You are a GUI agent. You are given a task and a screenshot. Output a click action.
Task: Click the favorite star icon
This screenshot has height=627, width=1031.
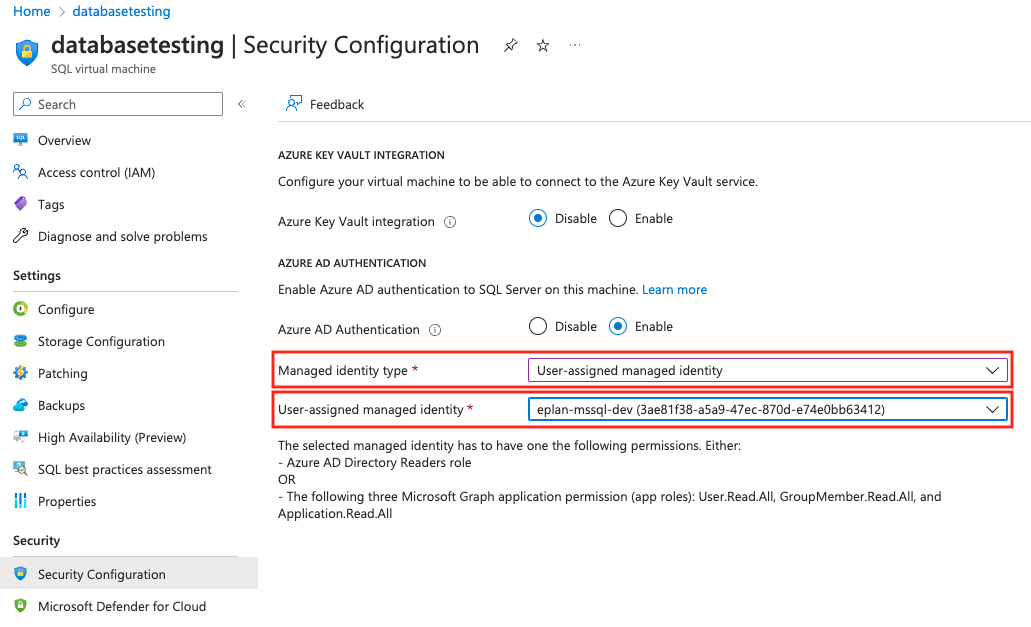click(x=543, y=46)
